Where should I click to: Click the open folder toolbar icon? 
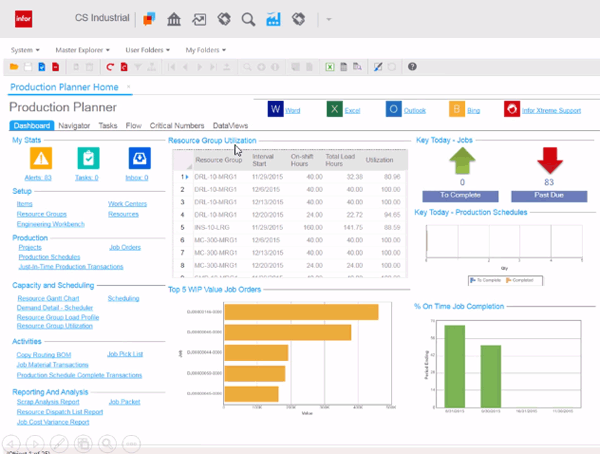(x=14, y=67)
